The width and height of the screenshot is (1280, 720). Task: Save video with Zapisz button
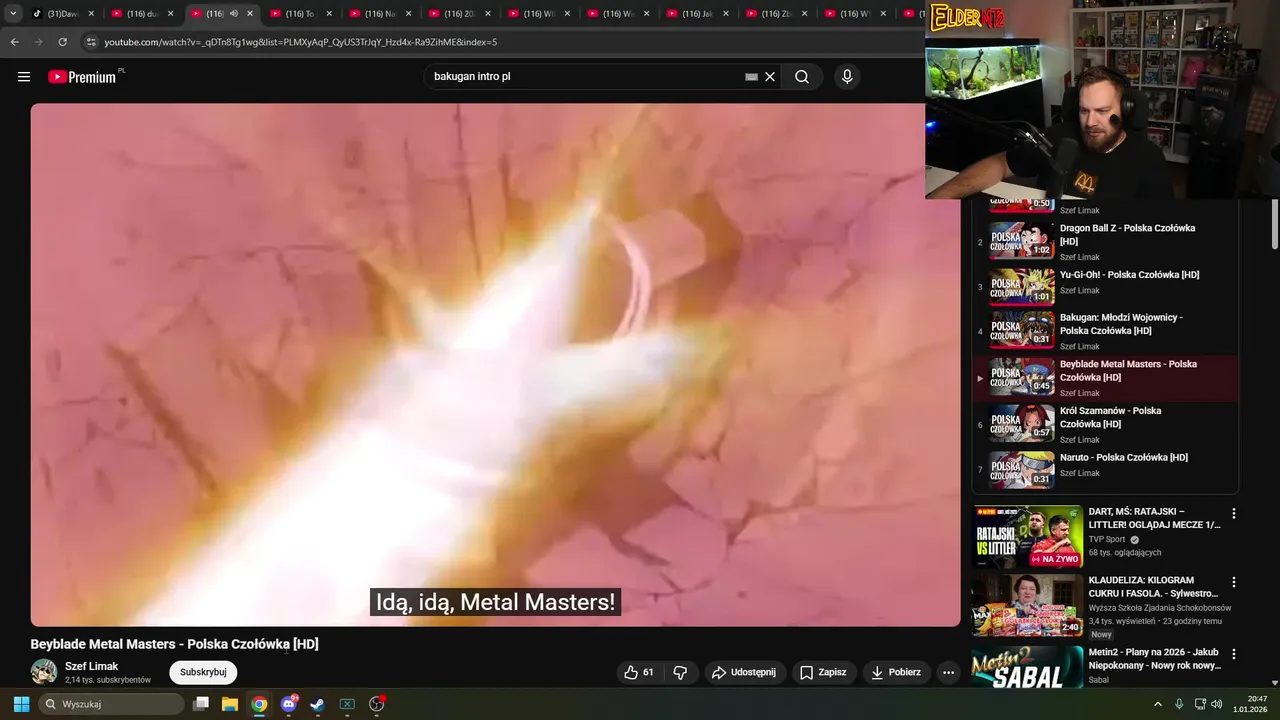pos(823,672)
